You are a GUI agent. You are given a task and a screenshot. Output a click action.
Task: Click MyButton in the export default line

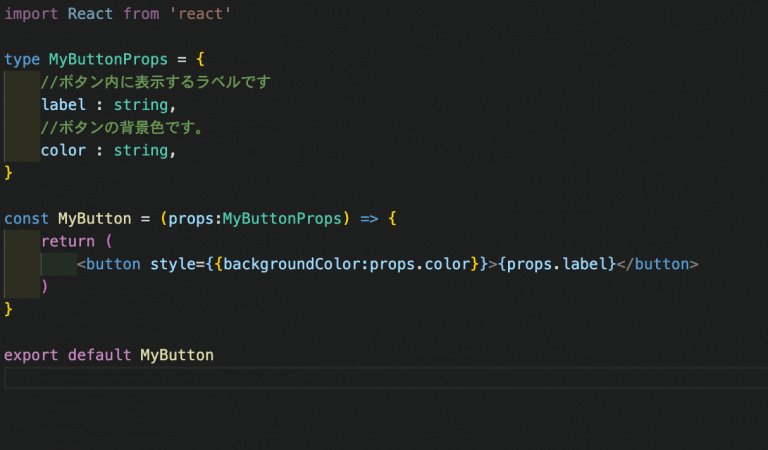click(x=176, y=355)
